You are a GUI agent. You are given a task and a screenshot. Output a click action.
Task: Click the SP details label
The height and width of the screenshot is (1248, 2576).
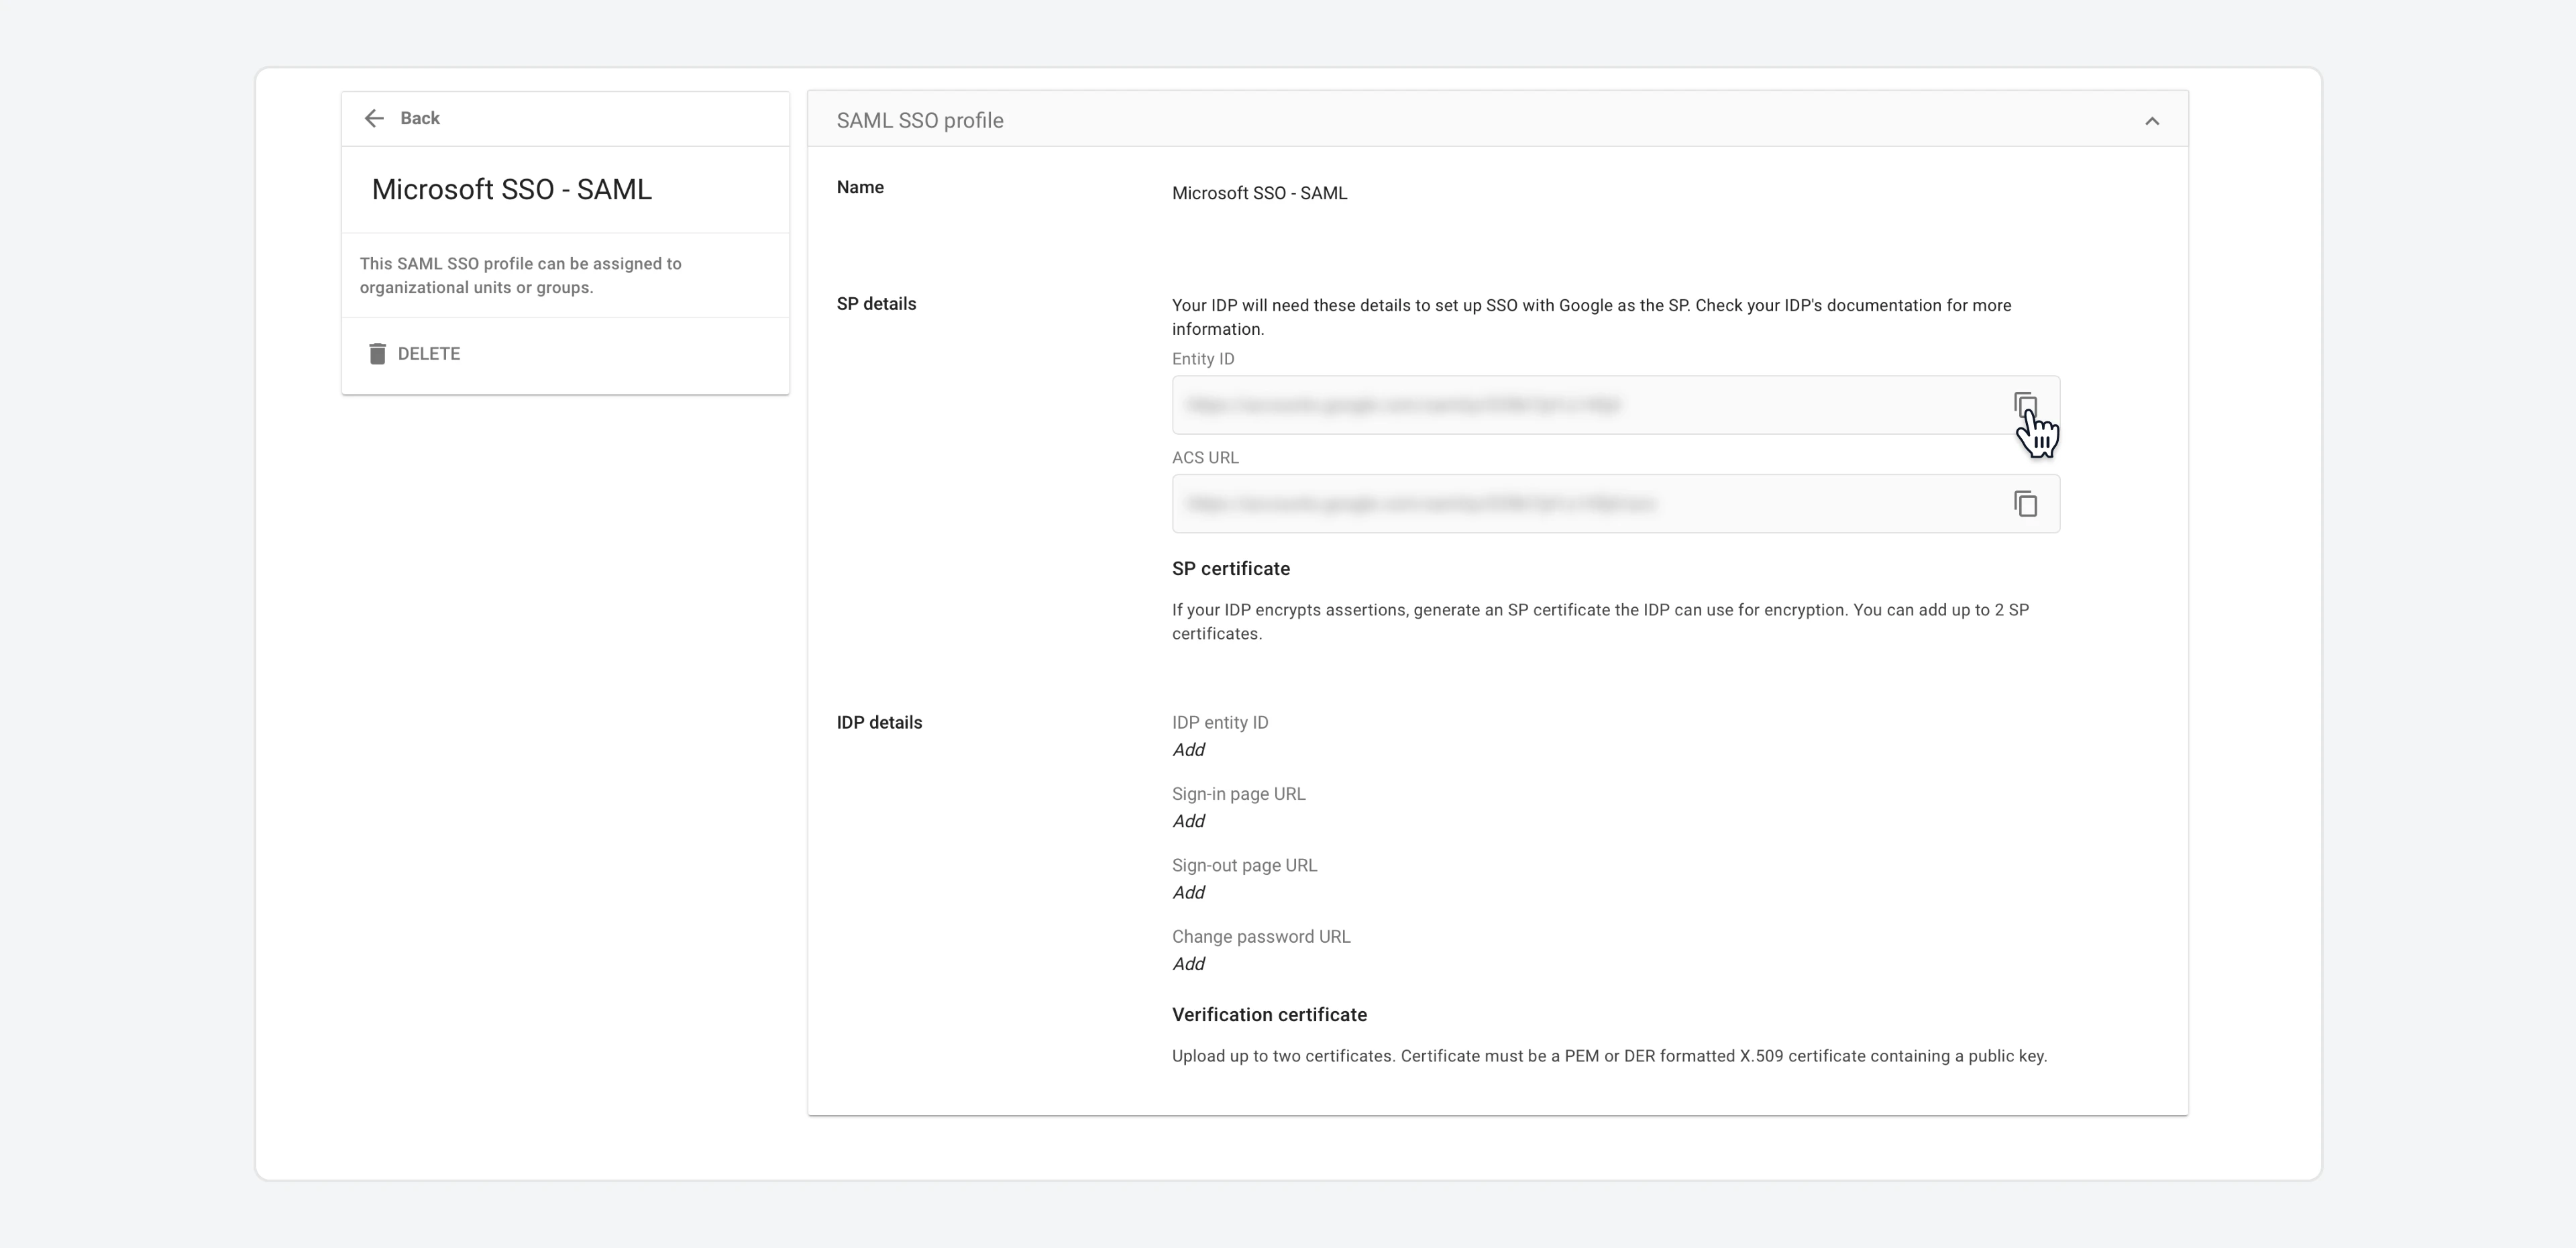[876, 304]
